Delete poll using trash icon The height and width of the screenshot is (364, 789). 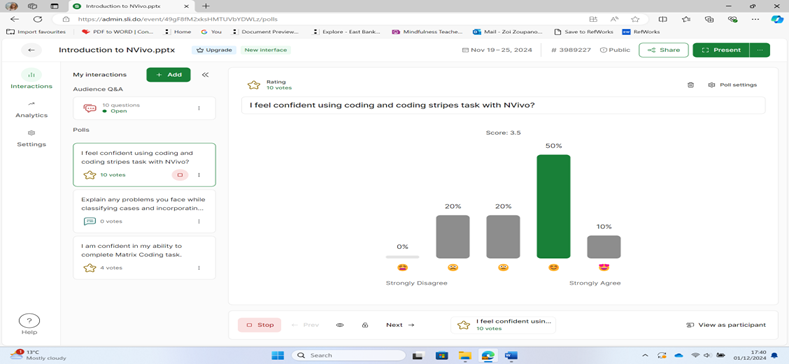690,85
